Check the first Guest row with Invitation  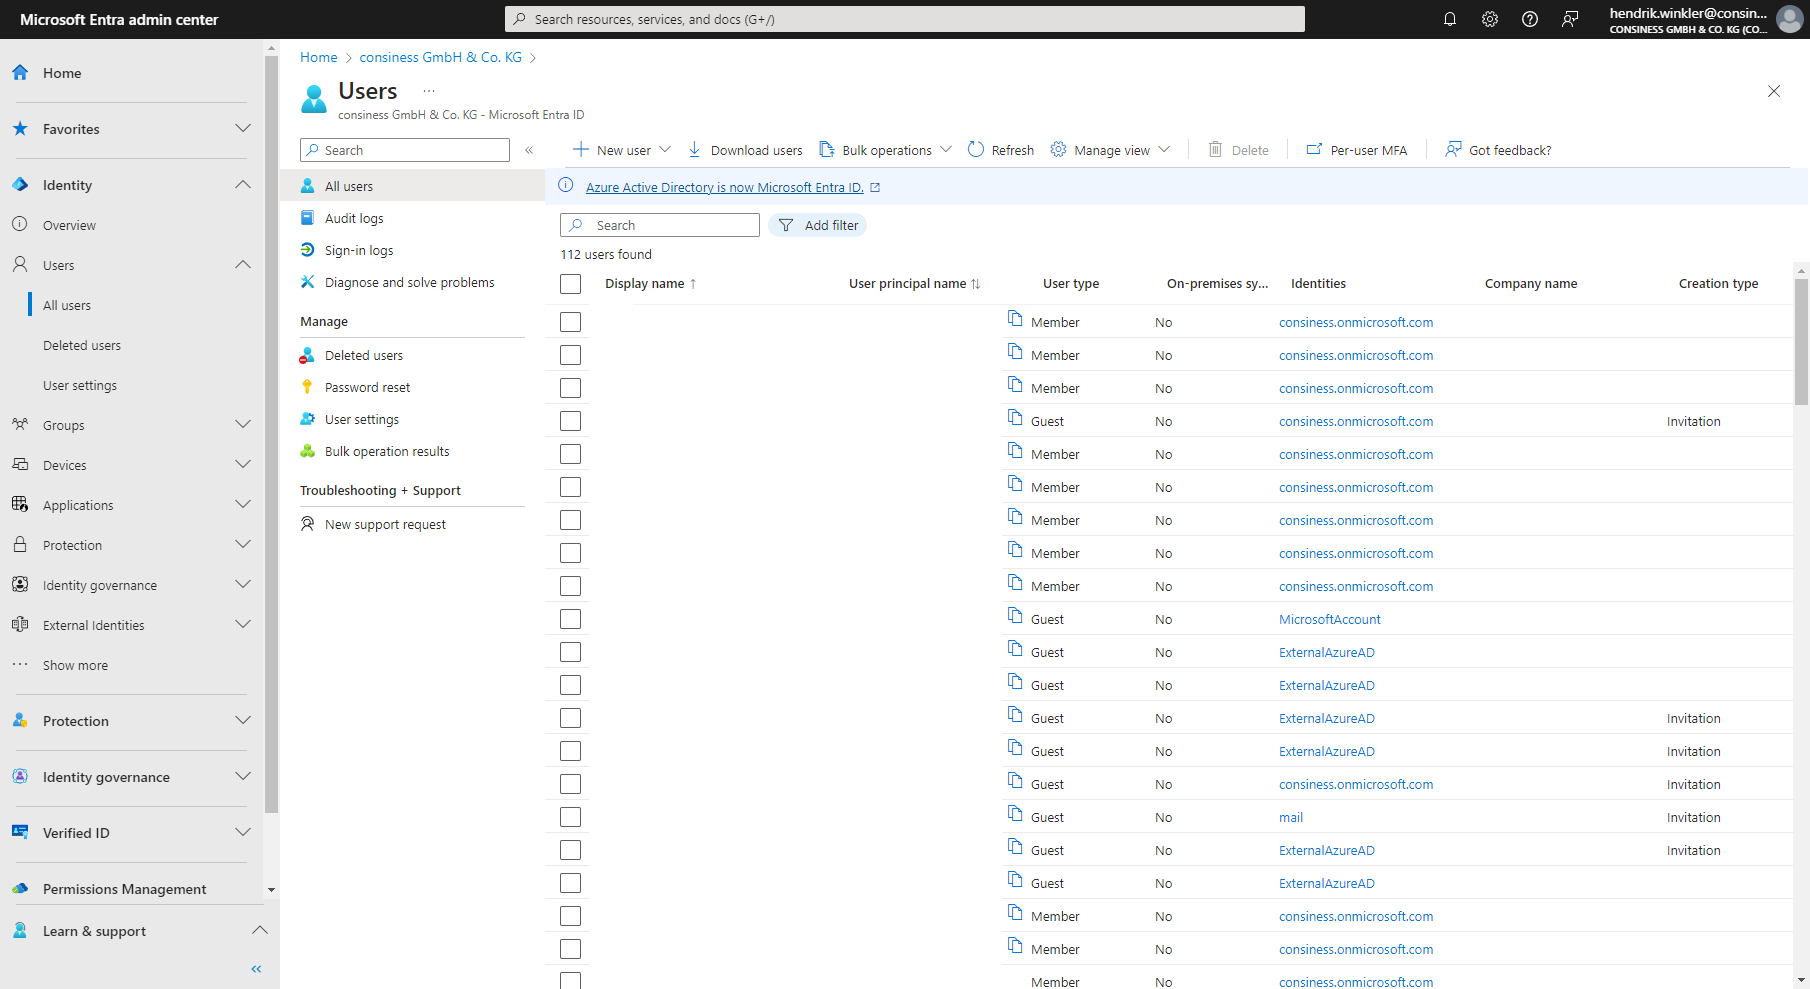(571, 421)
